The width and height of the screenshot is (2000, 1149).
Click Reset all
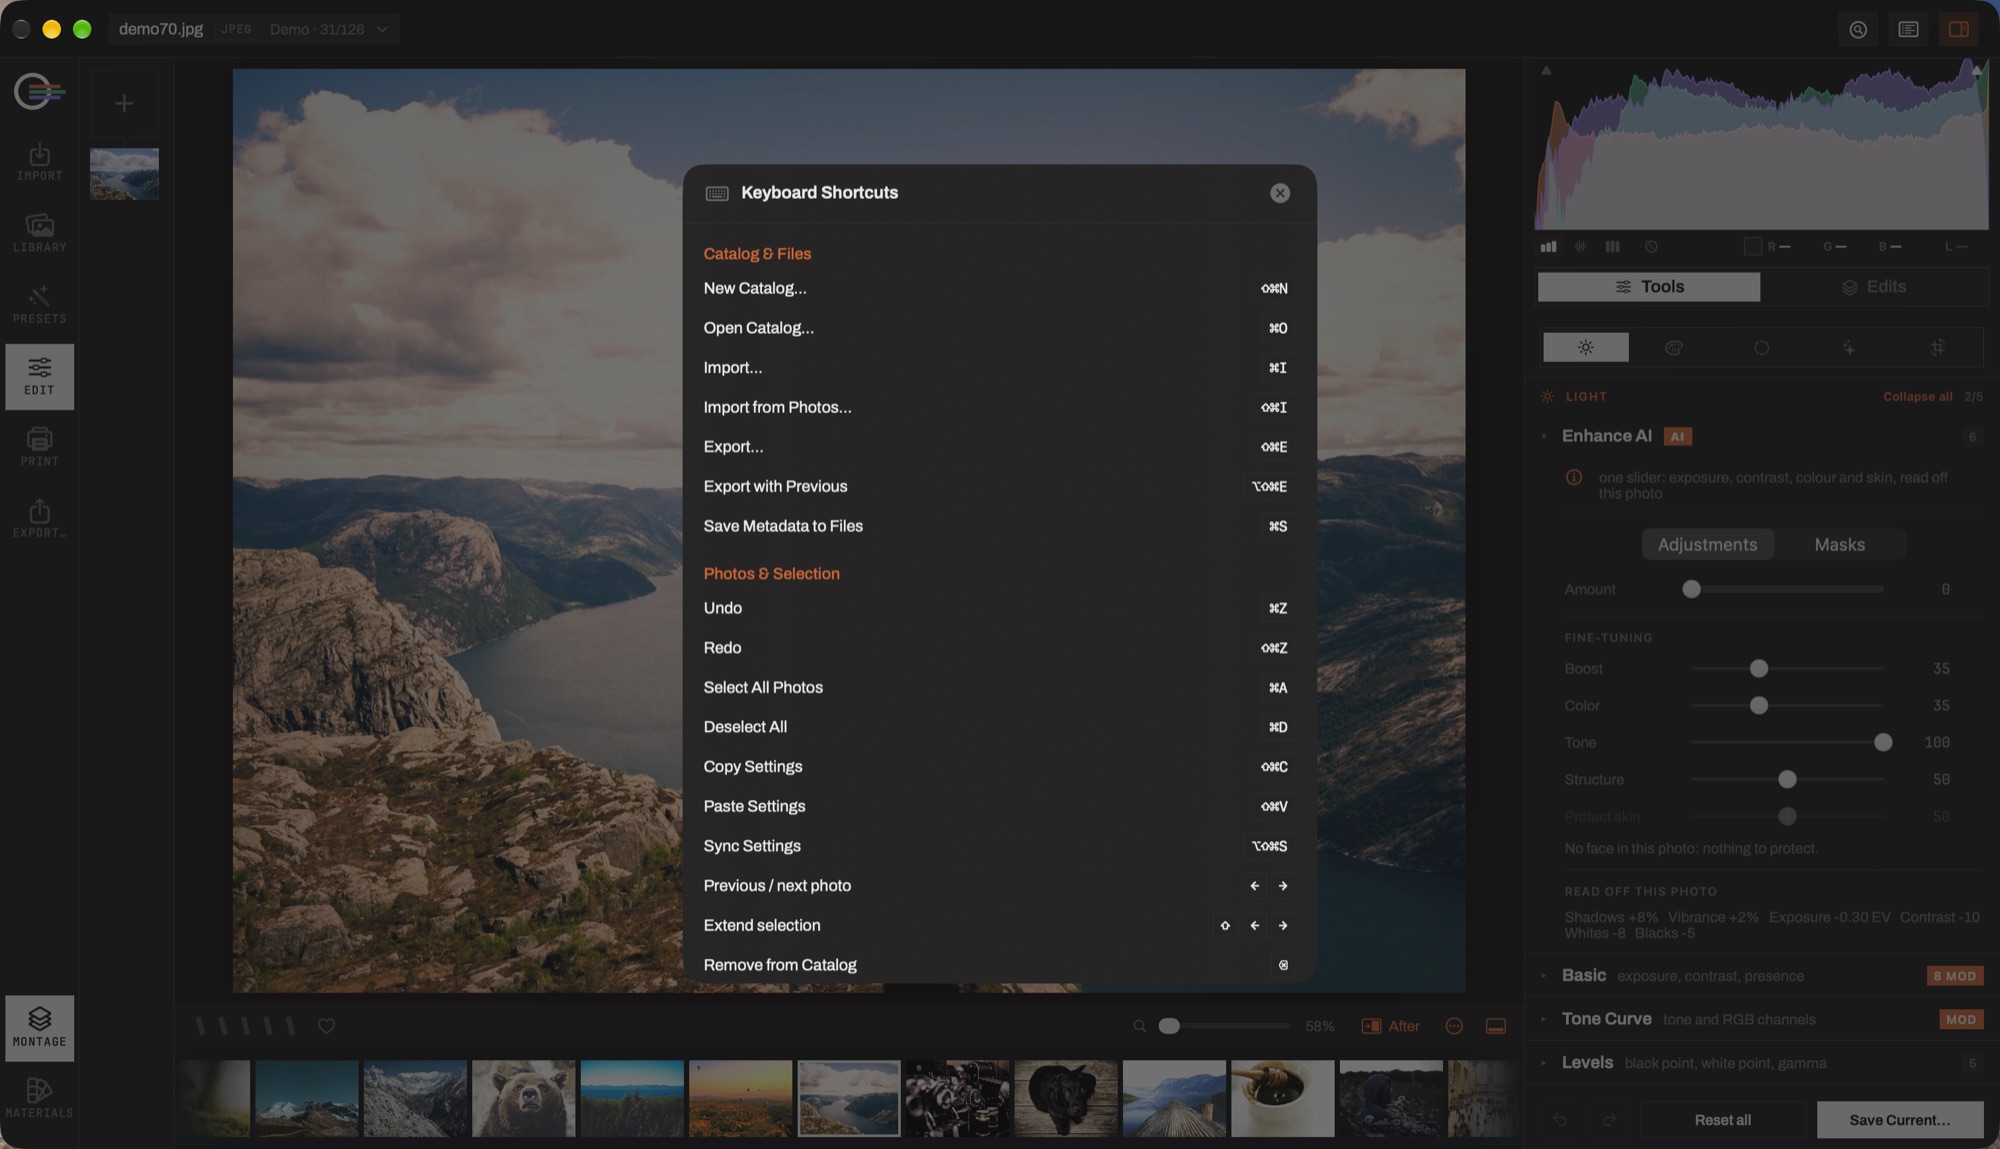[x=1722, y=1120]
